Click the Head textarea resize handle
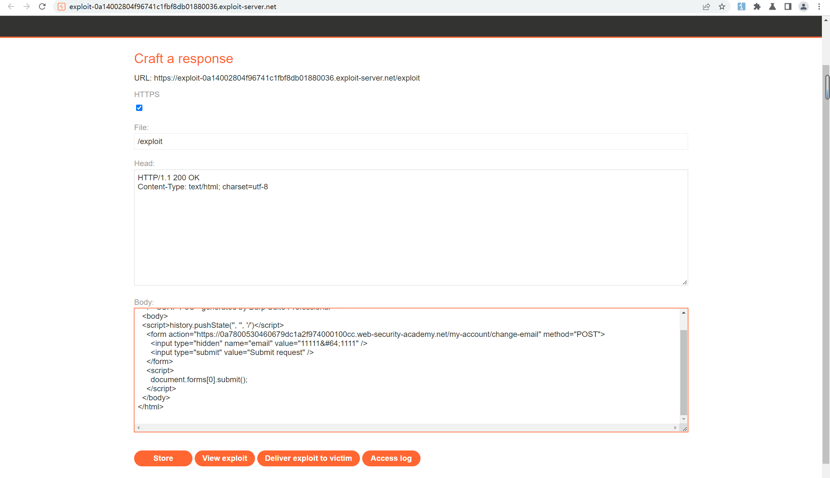Viewport: 830px width, 478px height. tap(684, 282)
